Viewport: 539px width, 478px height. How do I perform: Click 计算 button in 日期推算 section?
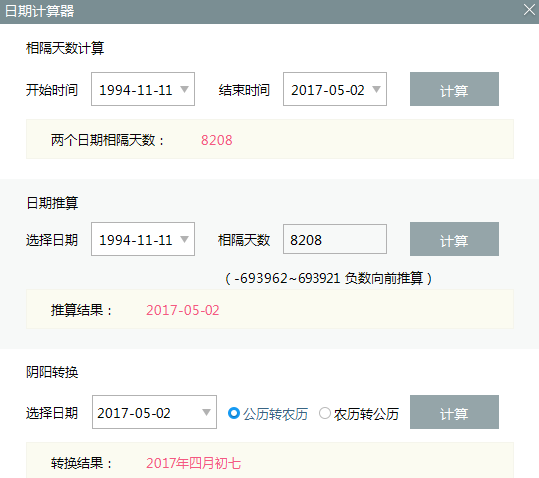tap(454, 239)
